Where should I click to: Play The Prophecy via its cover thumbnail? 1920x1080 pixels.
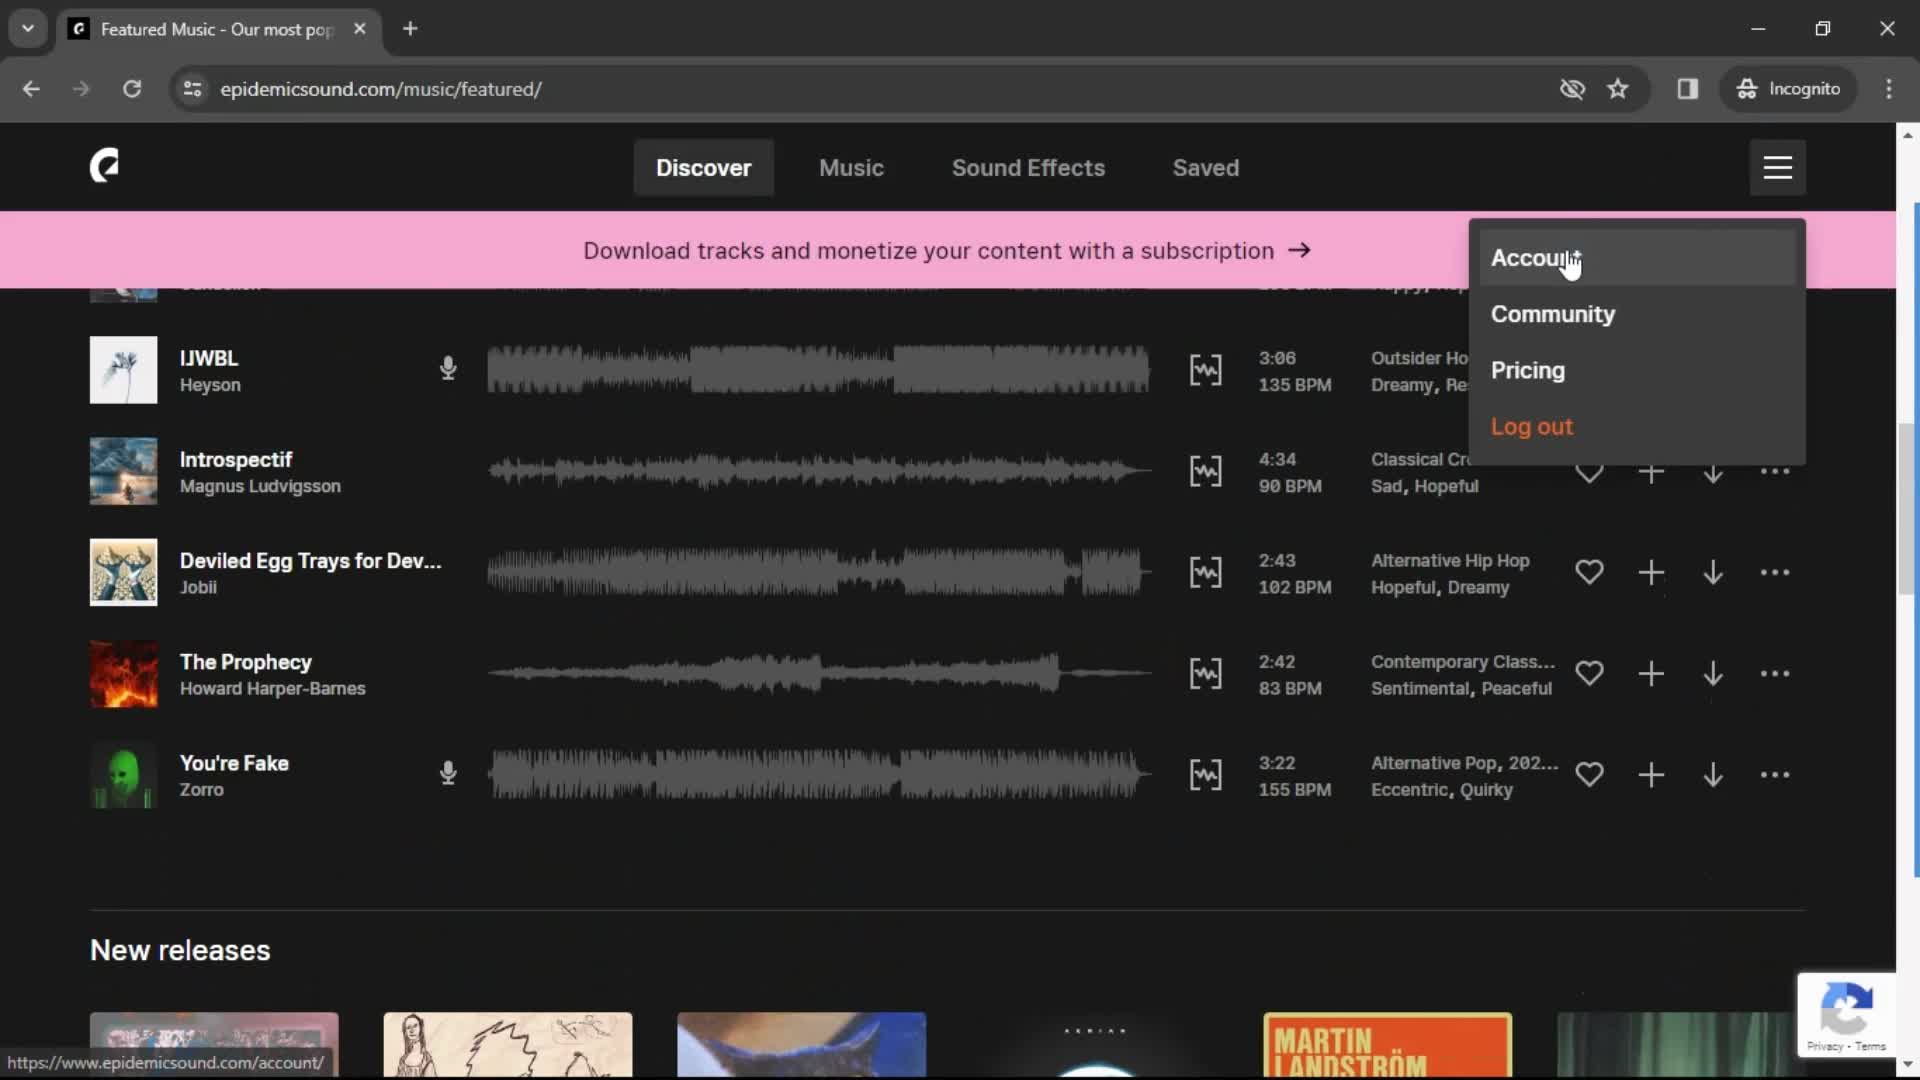(x=123, y=674)
